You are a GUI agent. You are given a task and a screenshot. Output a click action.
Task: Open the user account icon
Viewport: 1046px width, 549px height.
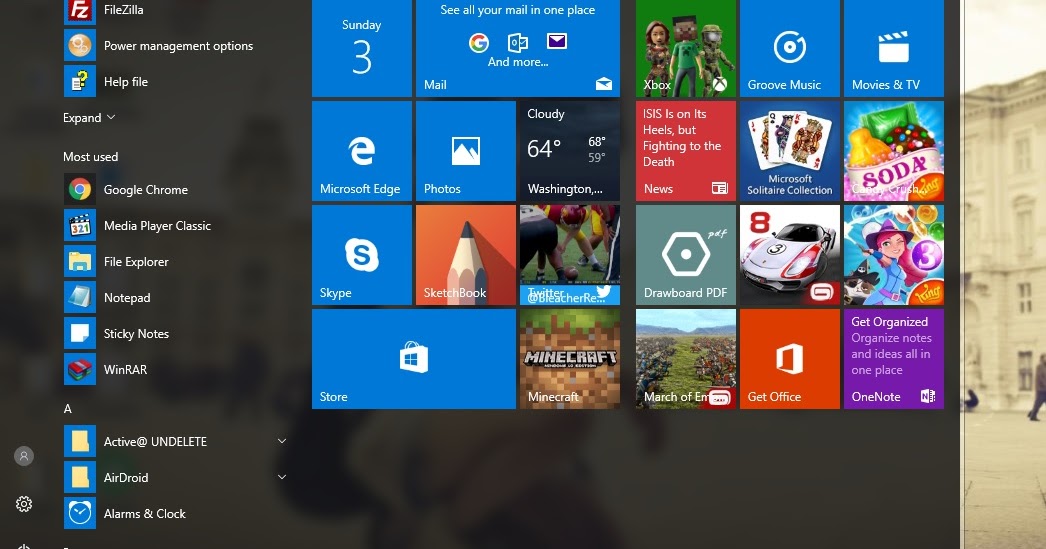click(x=24, y=456)
